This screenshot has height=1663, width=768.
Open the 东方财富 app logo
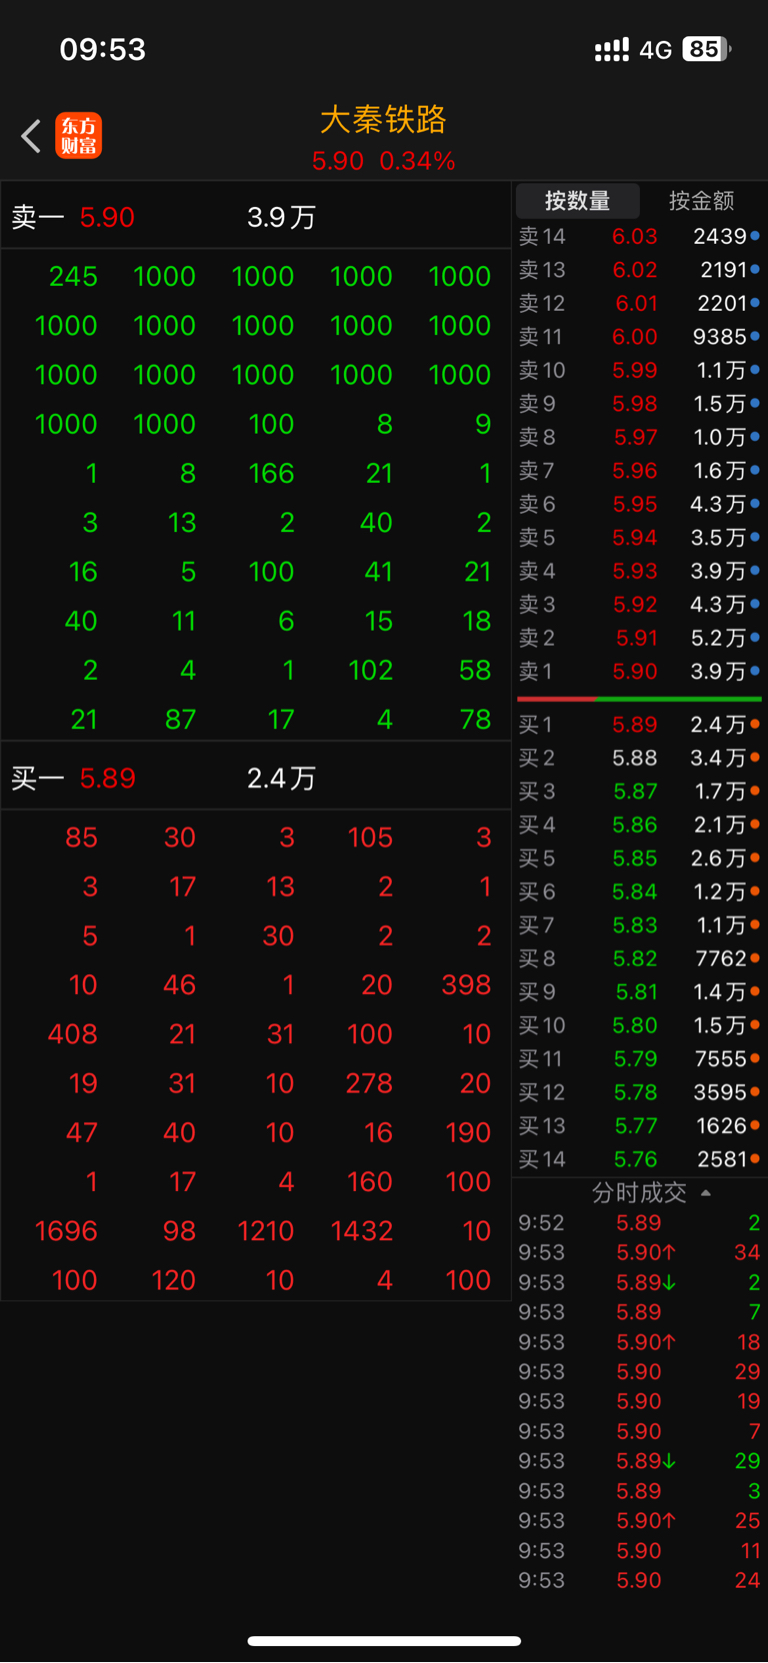pyautogui.click(x=78, y=135)
